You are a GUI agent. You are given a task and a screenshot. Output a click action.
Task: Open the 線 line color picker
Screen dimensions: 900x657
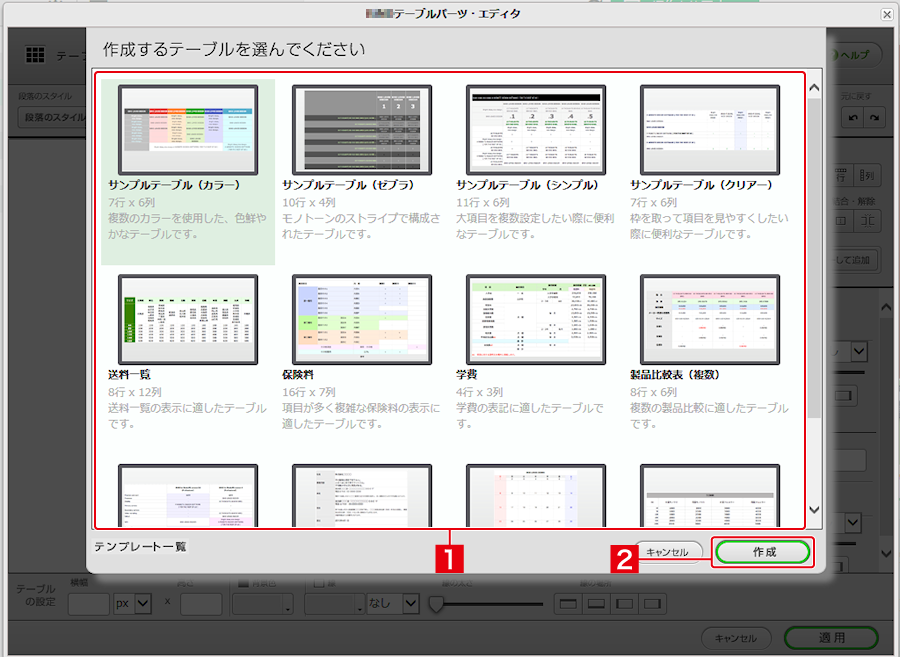[335, 604]
